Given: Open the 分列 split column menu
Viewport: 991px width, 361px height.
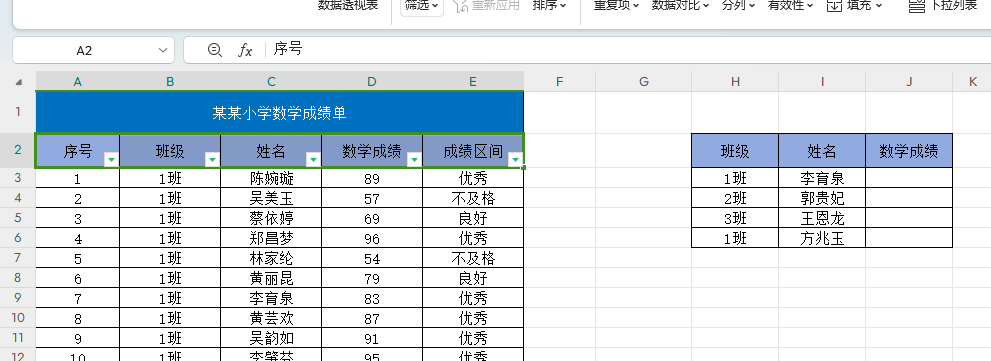Looking at the screenshot, I should pos(738,5).
